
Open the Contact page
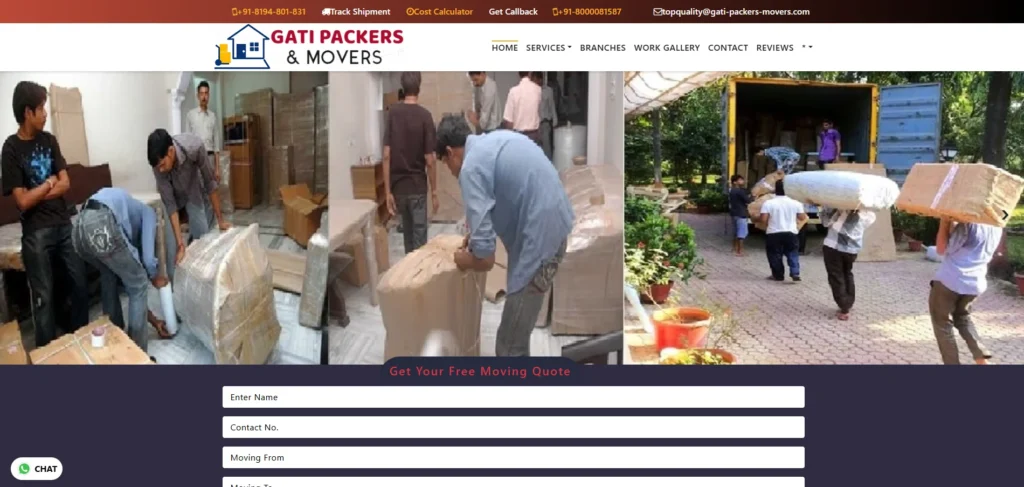728,48
